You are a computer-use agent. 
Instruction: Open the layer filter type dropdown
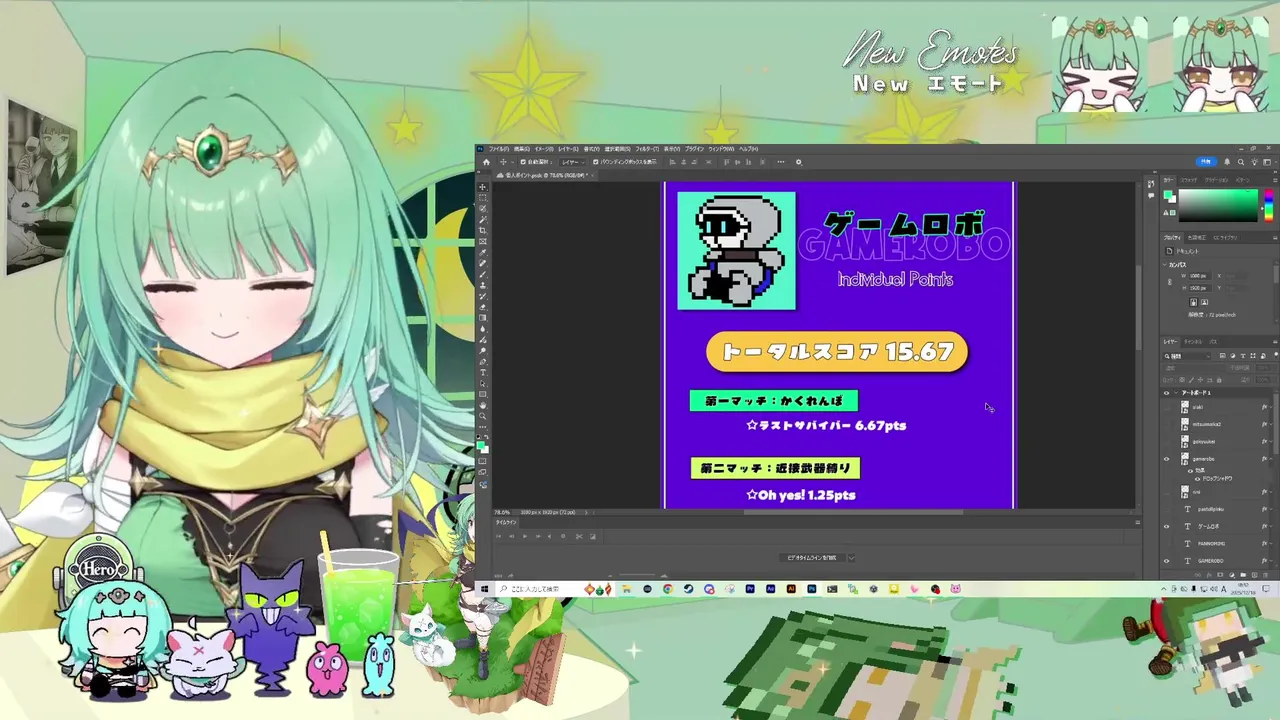[1187, 356]
